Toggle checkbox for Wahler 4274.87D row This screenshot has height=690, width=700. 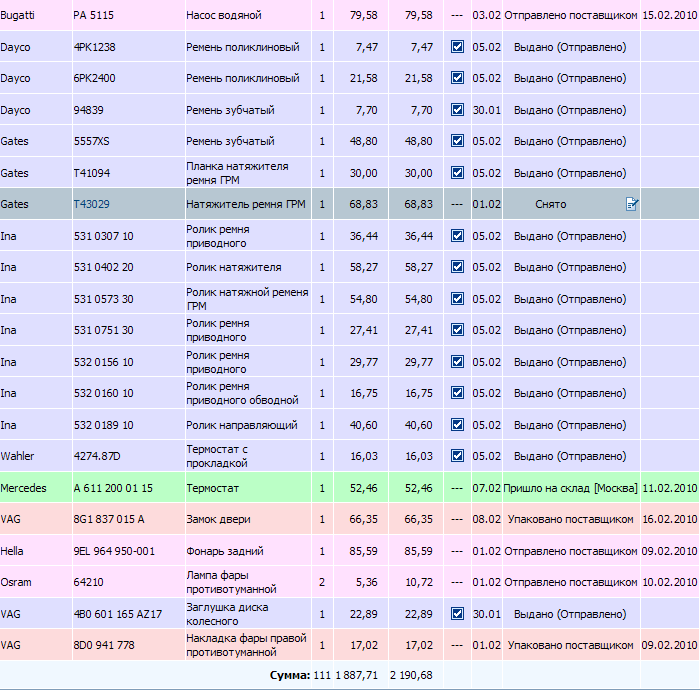(457, 455)
